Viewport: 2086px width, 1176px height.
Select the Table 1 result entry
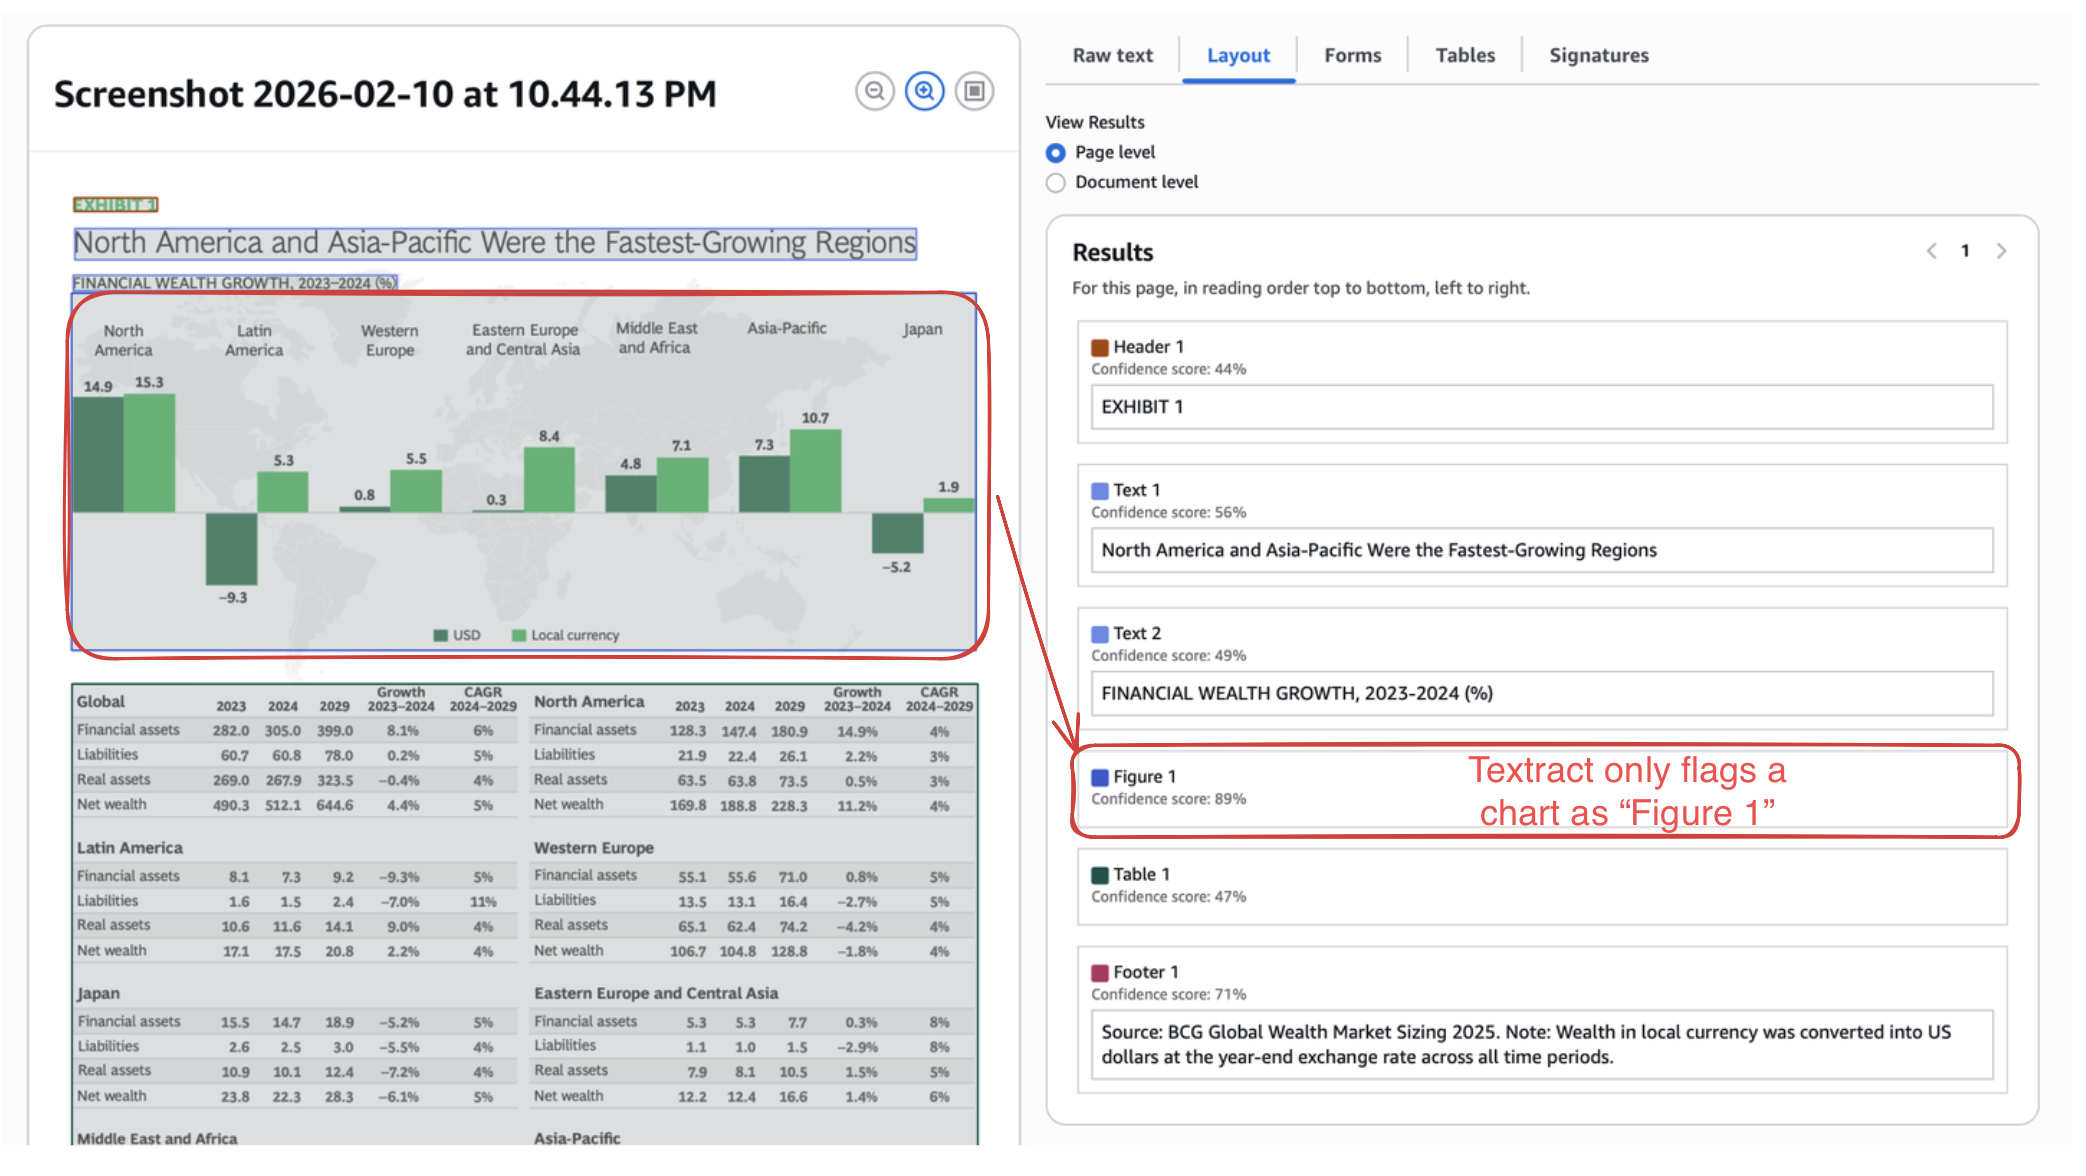[x=1541, y=886]
